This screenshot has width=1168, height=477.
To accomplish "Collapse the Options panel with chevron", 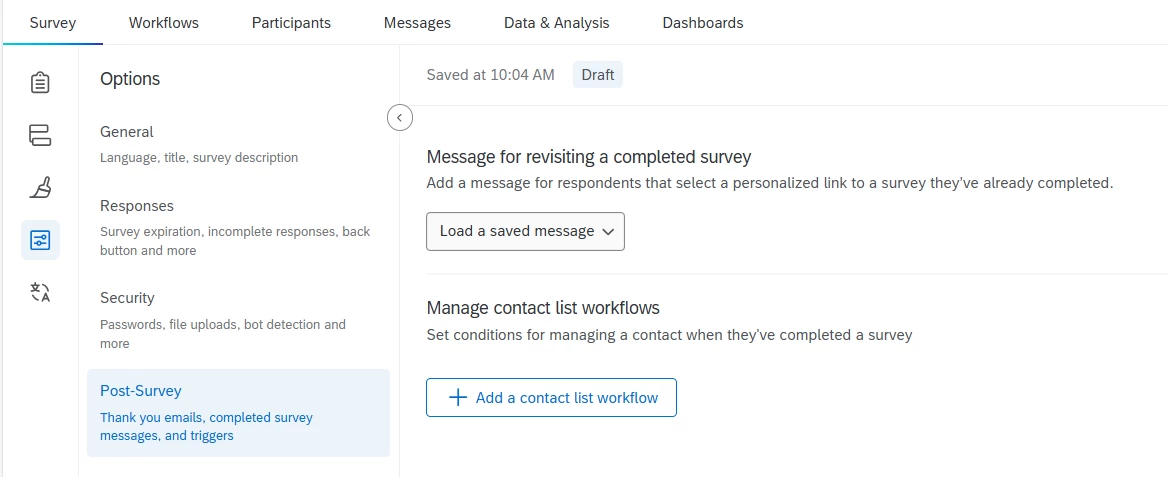I will click(399, 118).
